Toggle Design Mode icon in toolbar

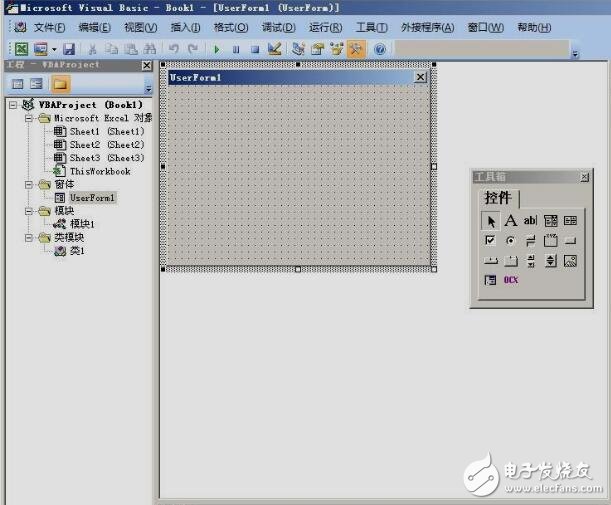(x=275, y=49)
